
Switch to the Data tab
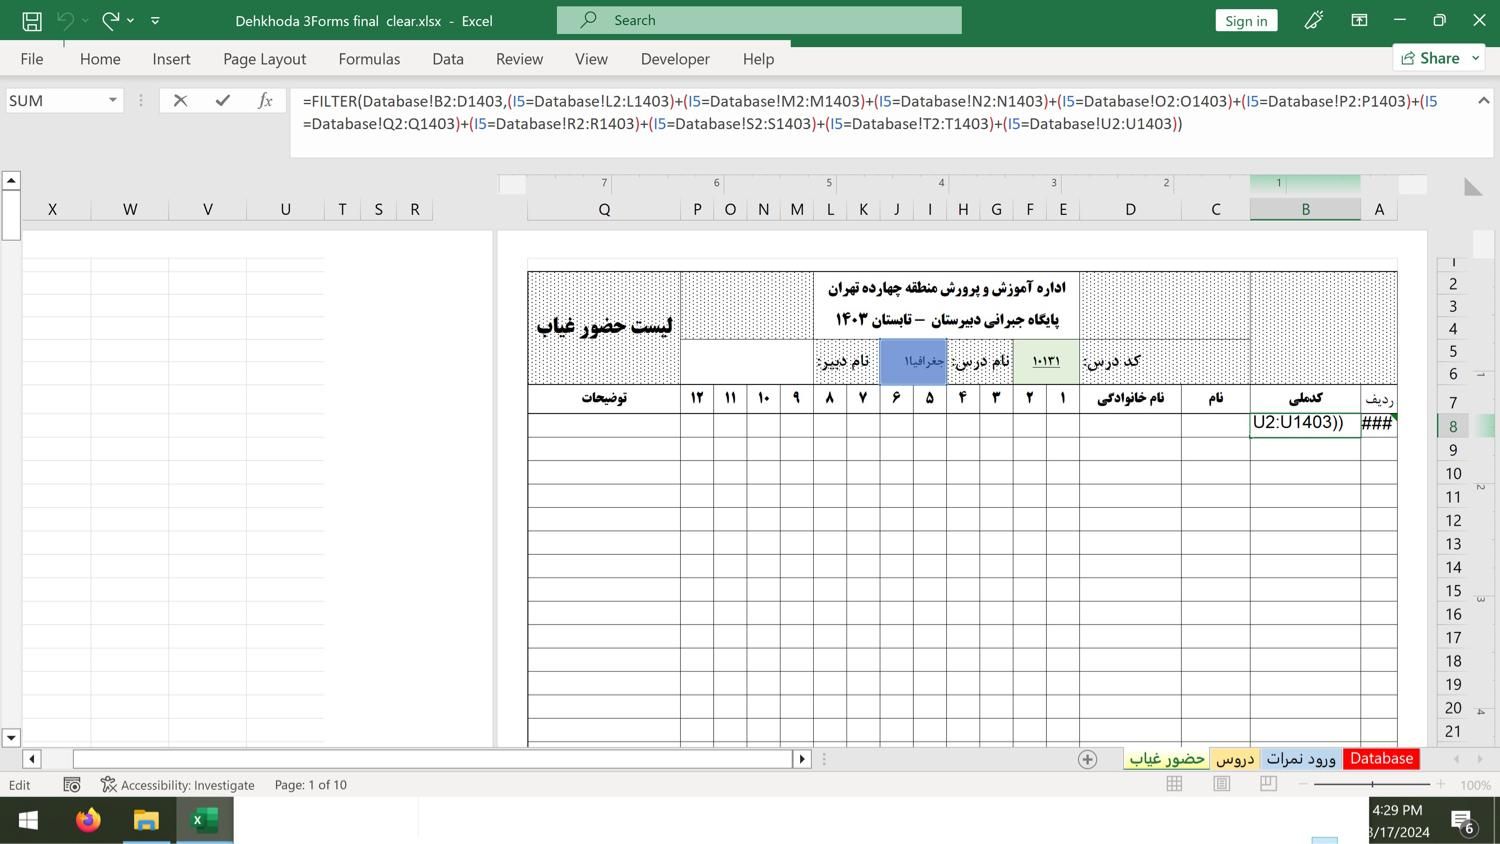pos(448,59)
